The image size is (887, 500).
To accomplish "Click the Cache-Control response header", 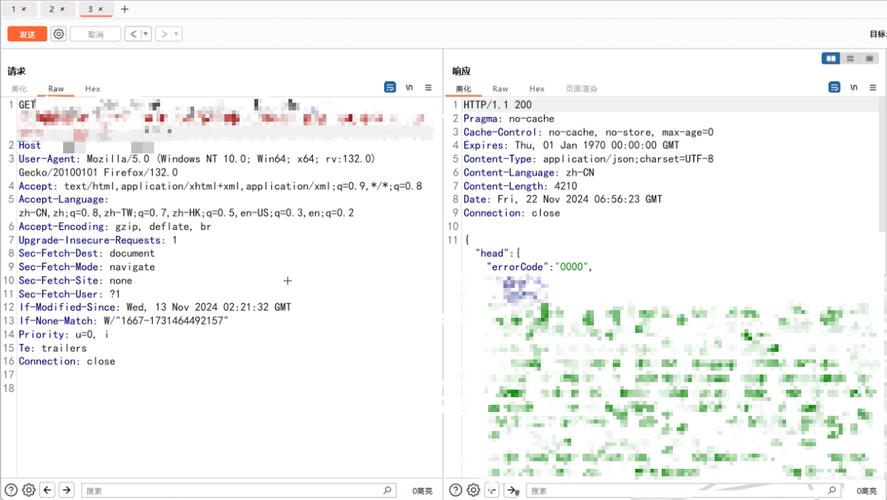I will pyautogui.click(x=588, y=132).
